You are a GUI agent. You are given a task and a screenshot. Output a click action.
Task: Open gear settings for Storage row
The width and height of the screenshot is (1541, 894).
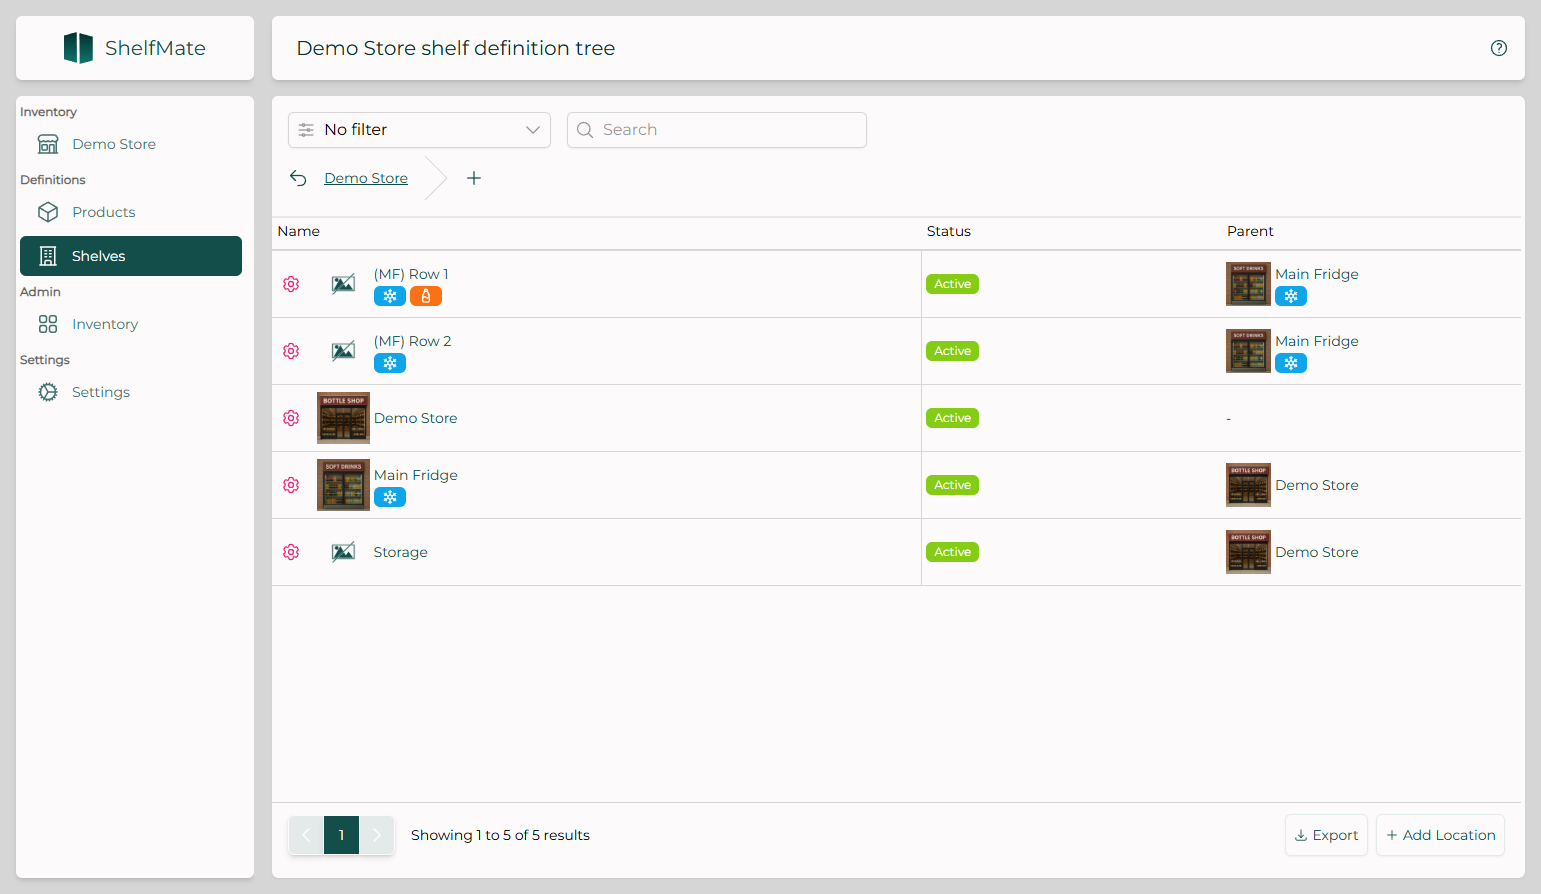291,552
